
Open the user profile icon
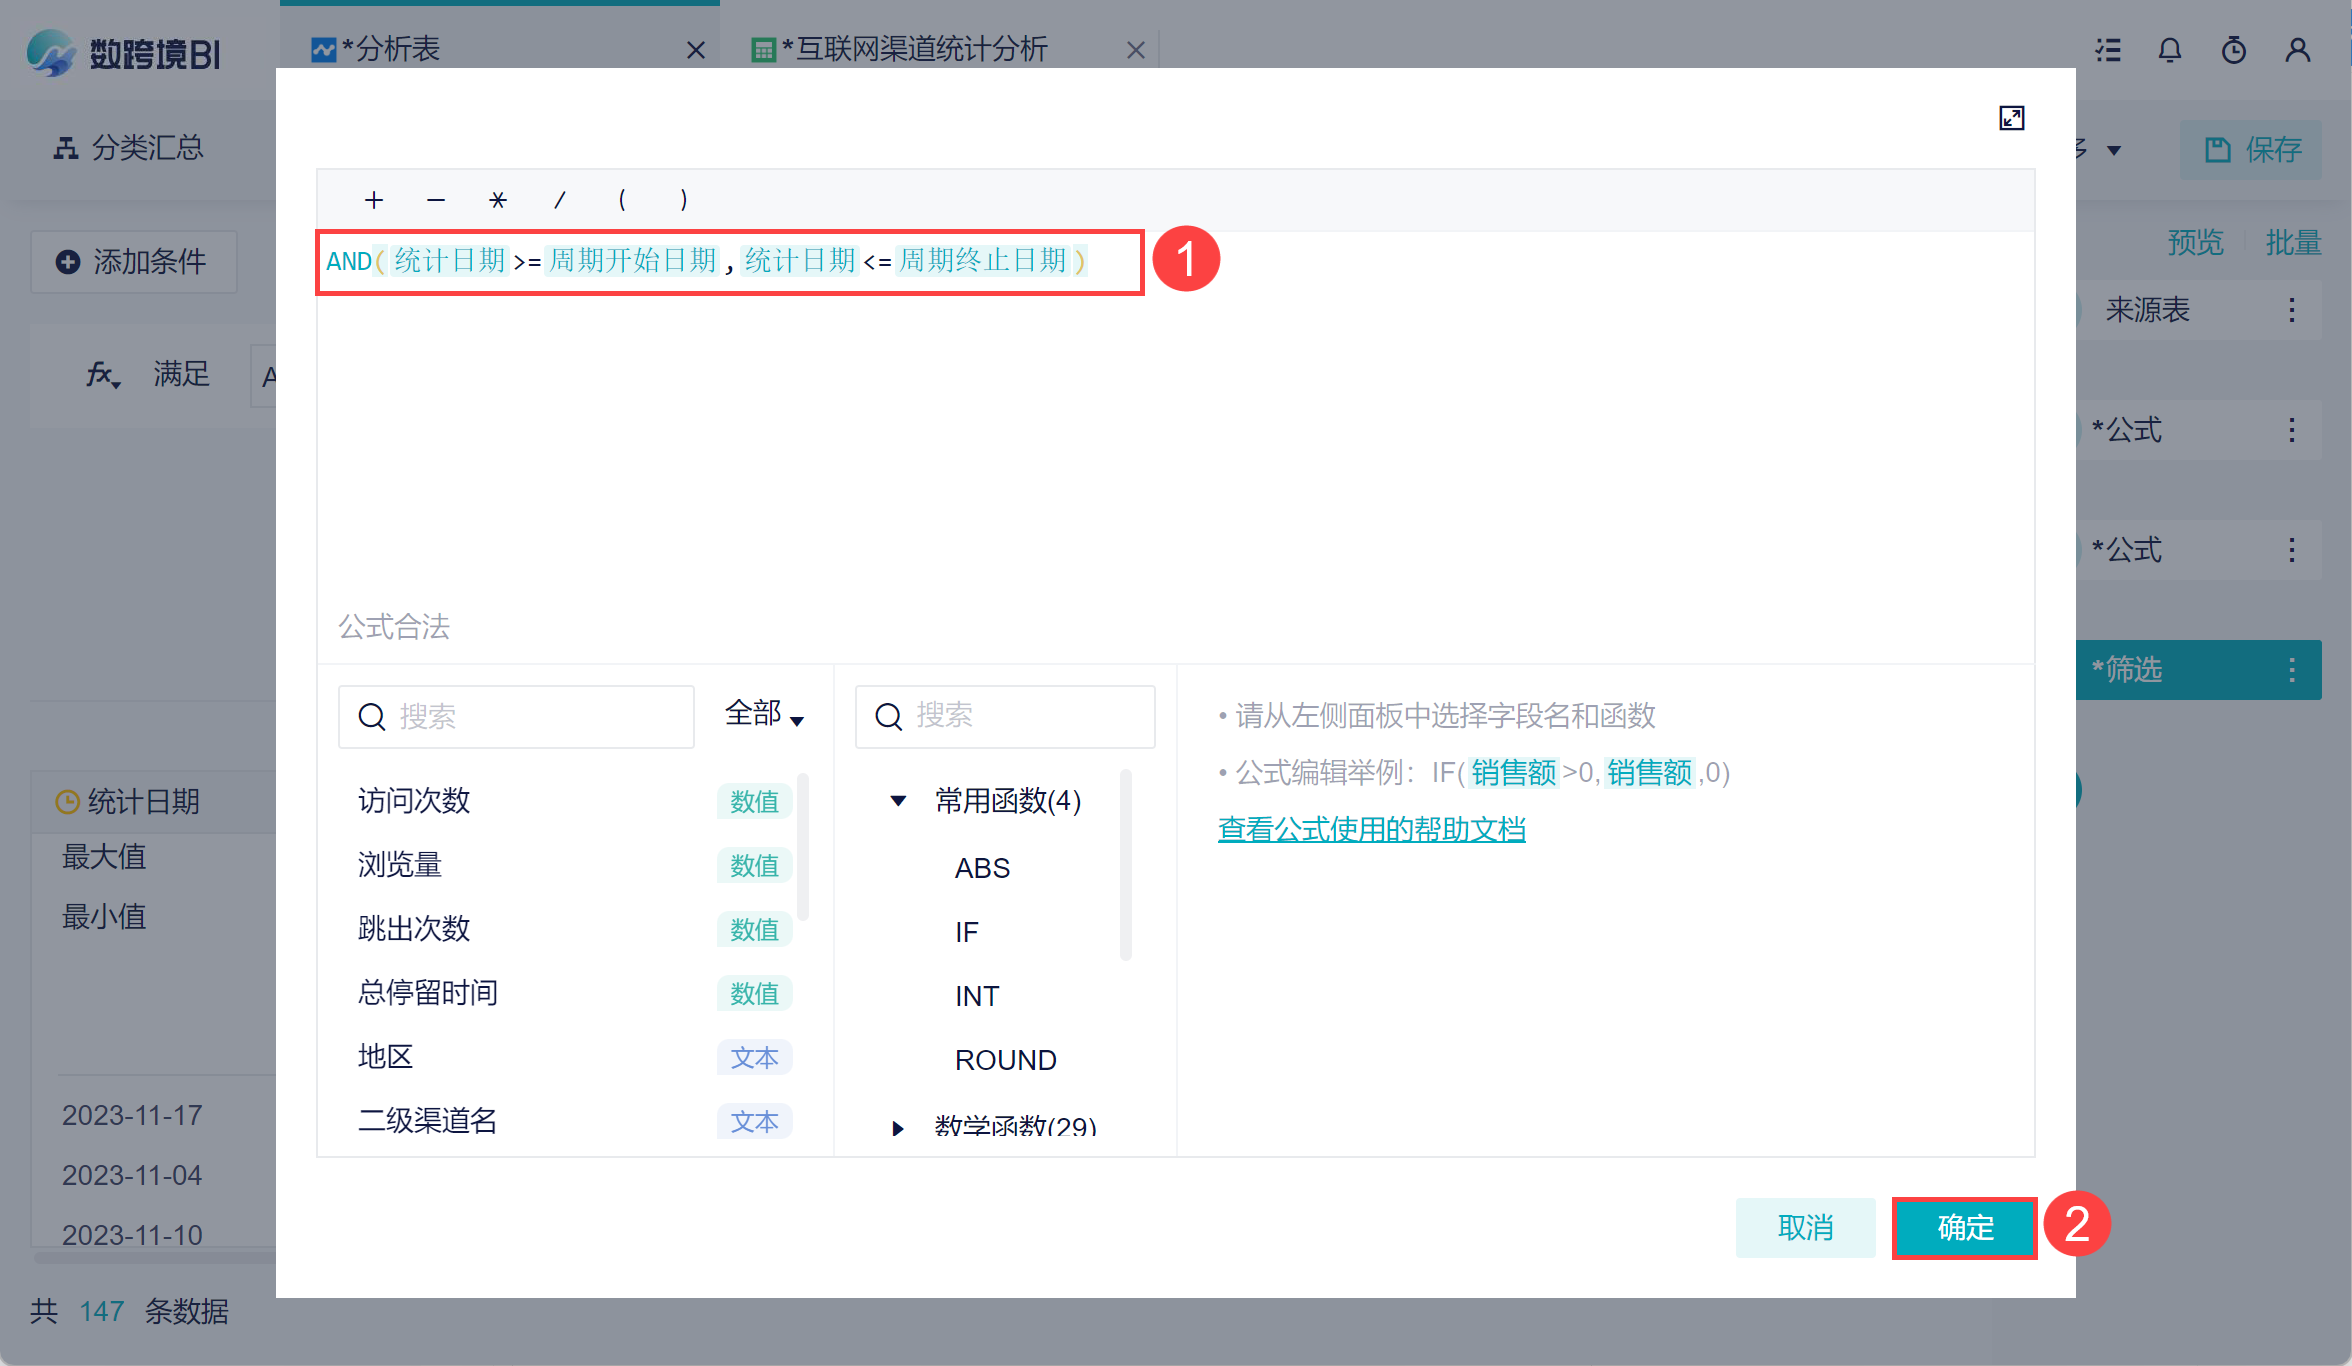pyautogui.click(x=2297, y=50)
